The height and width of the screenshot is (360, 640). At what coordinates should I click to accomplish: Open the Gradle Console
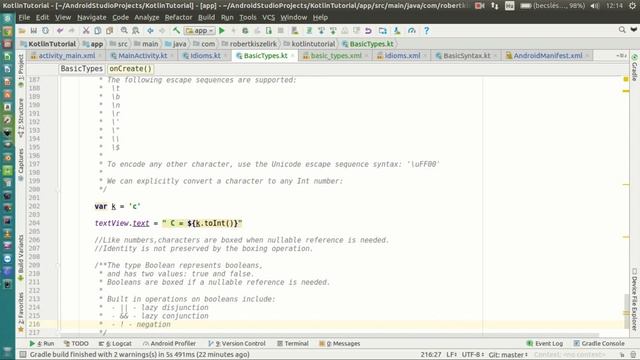[x=599, y=344]
